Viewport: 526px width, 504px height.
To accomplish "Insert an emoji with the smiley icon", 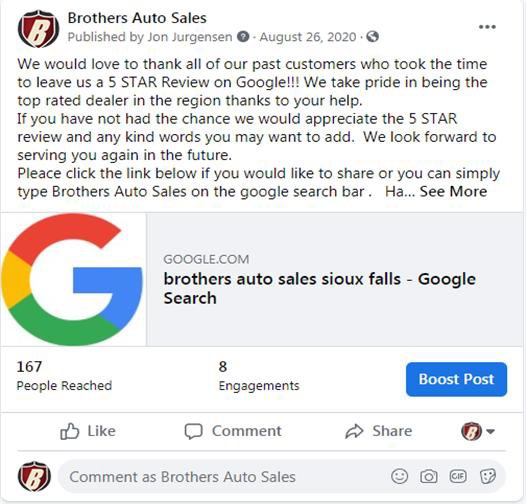I will (x=400, y=476).
